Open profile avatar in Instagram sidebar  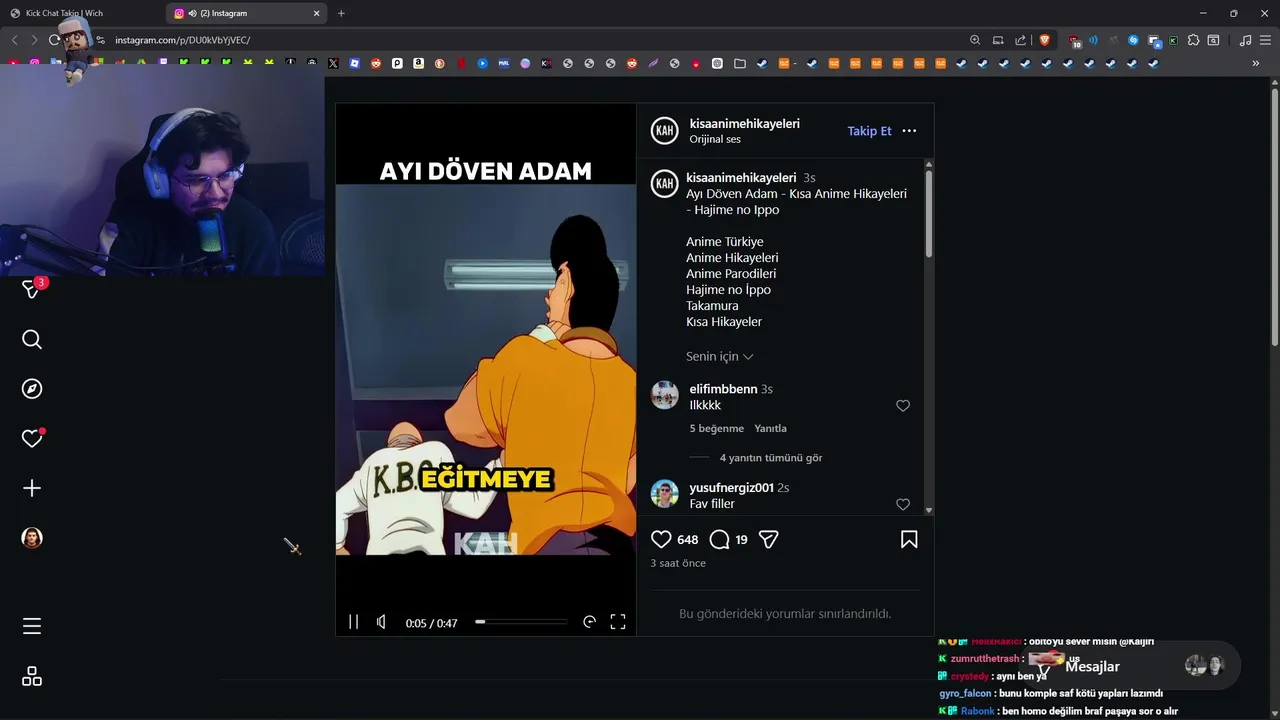(32, 538)
